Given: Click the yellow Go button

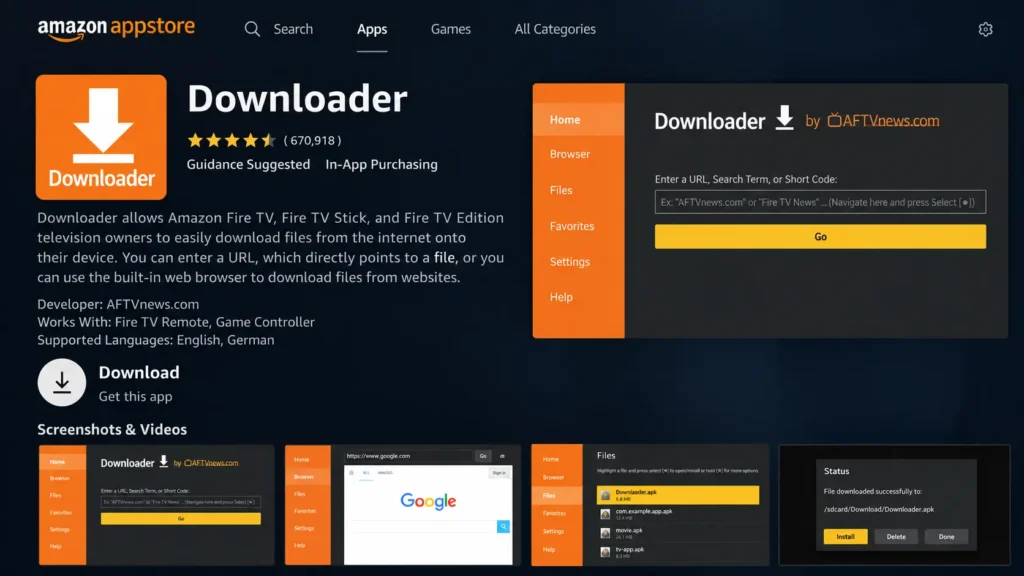Looking at the screenshot, I should coord(820,236).
